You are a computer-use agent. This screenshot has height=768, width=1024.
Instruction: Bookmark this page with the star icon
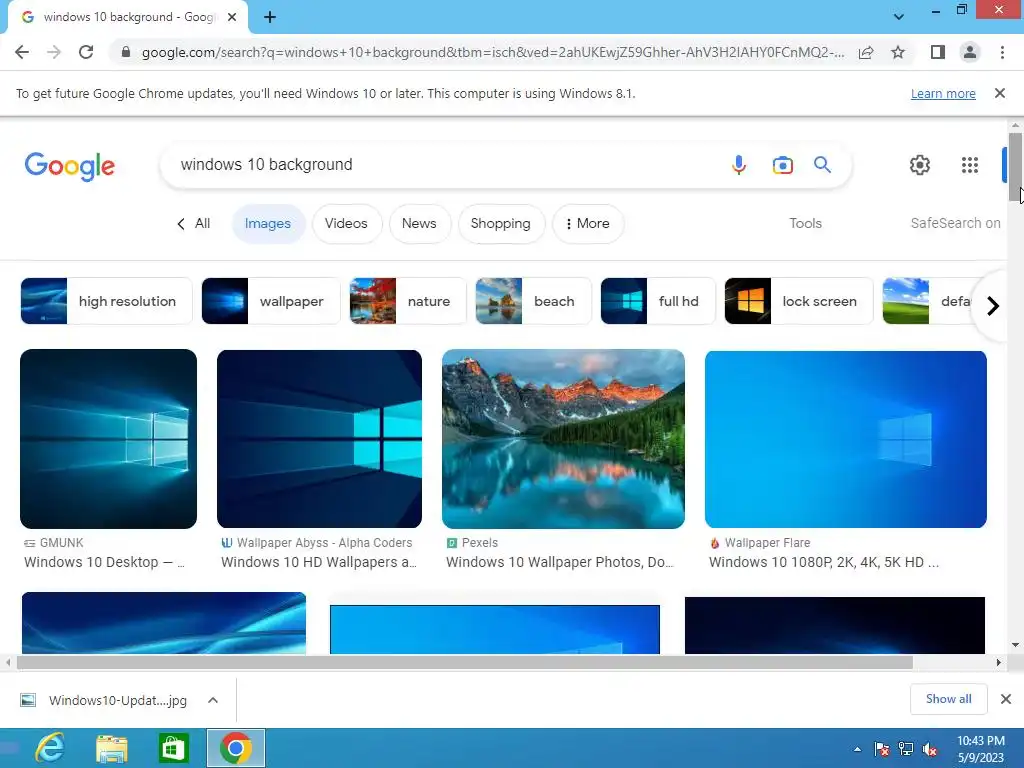pyautogui.click(x=898, y=52)
